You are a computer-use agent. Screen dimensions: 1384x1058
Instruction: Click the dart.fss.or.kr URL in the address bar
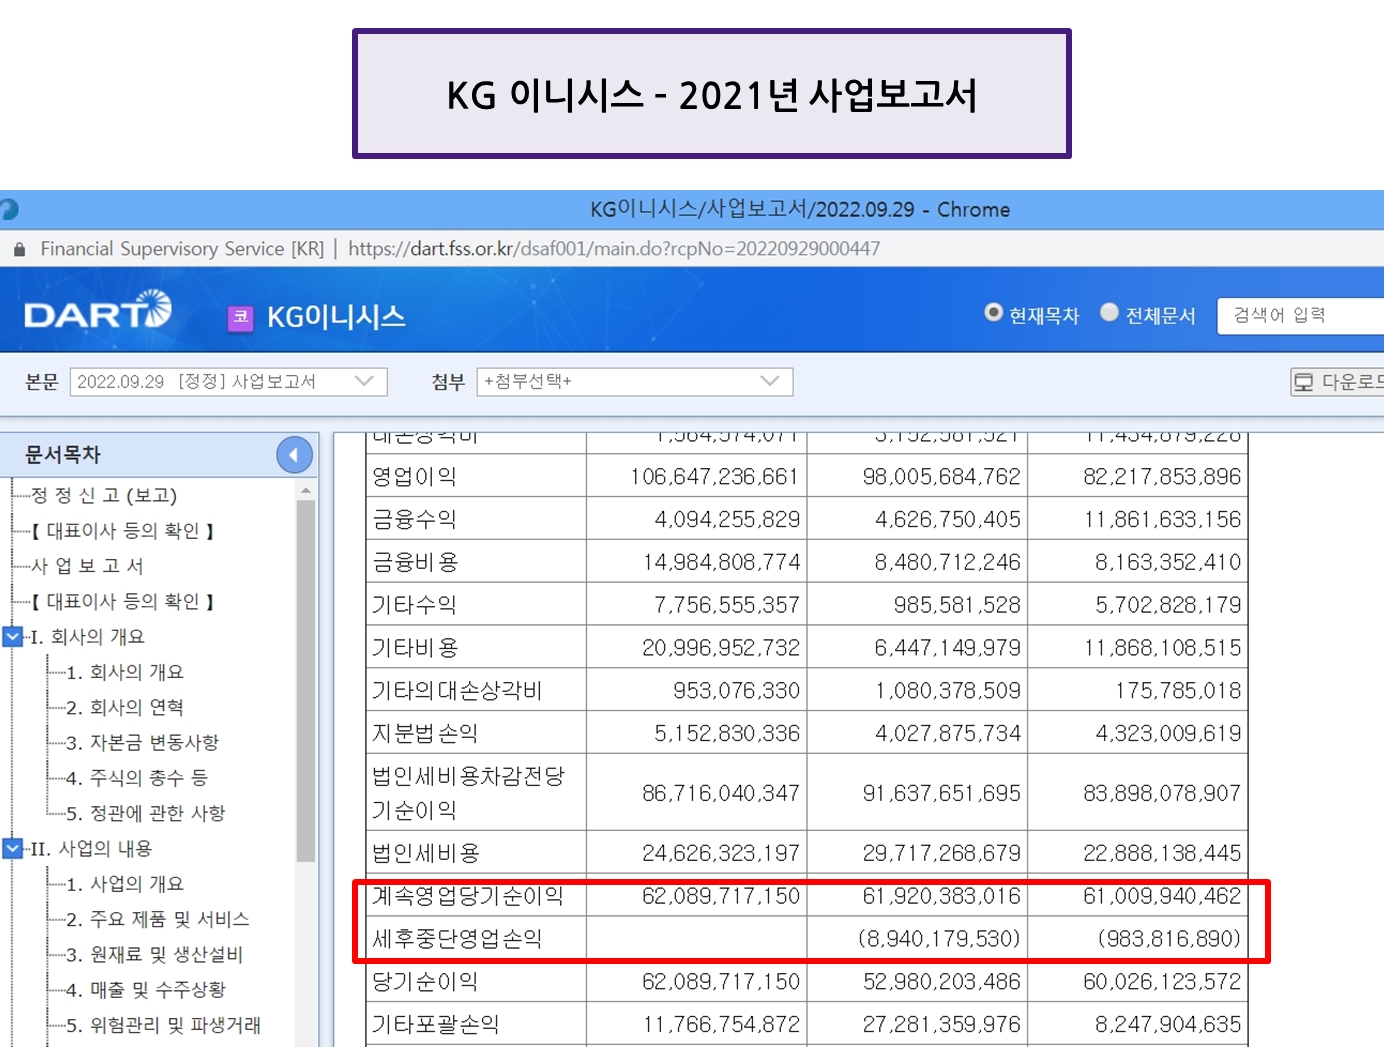tap(614, 249)
